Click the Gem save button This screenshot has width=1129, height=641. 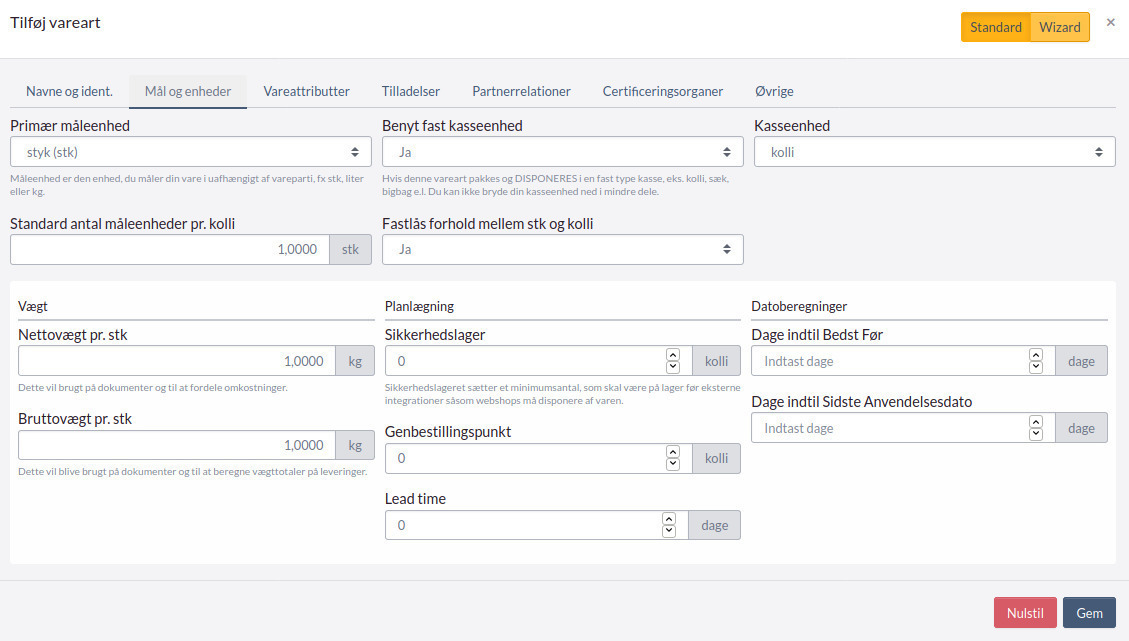(1088, 613)
